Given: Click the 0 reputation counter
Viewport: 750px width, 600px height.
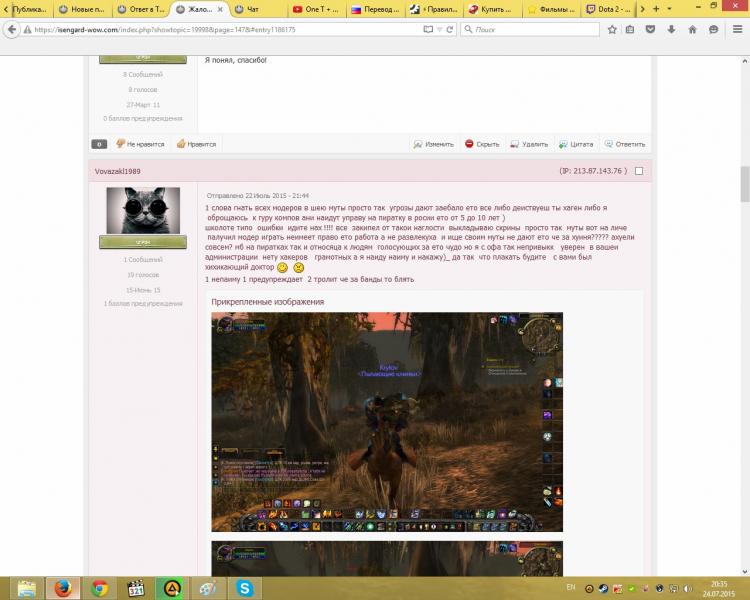Looking at the screenshot, I should click(x=99, y=144).
